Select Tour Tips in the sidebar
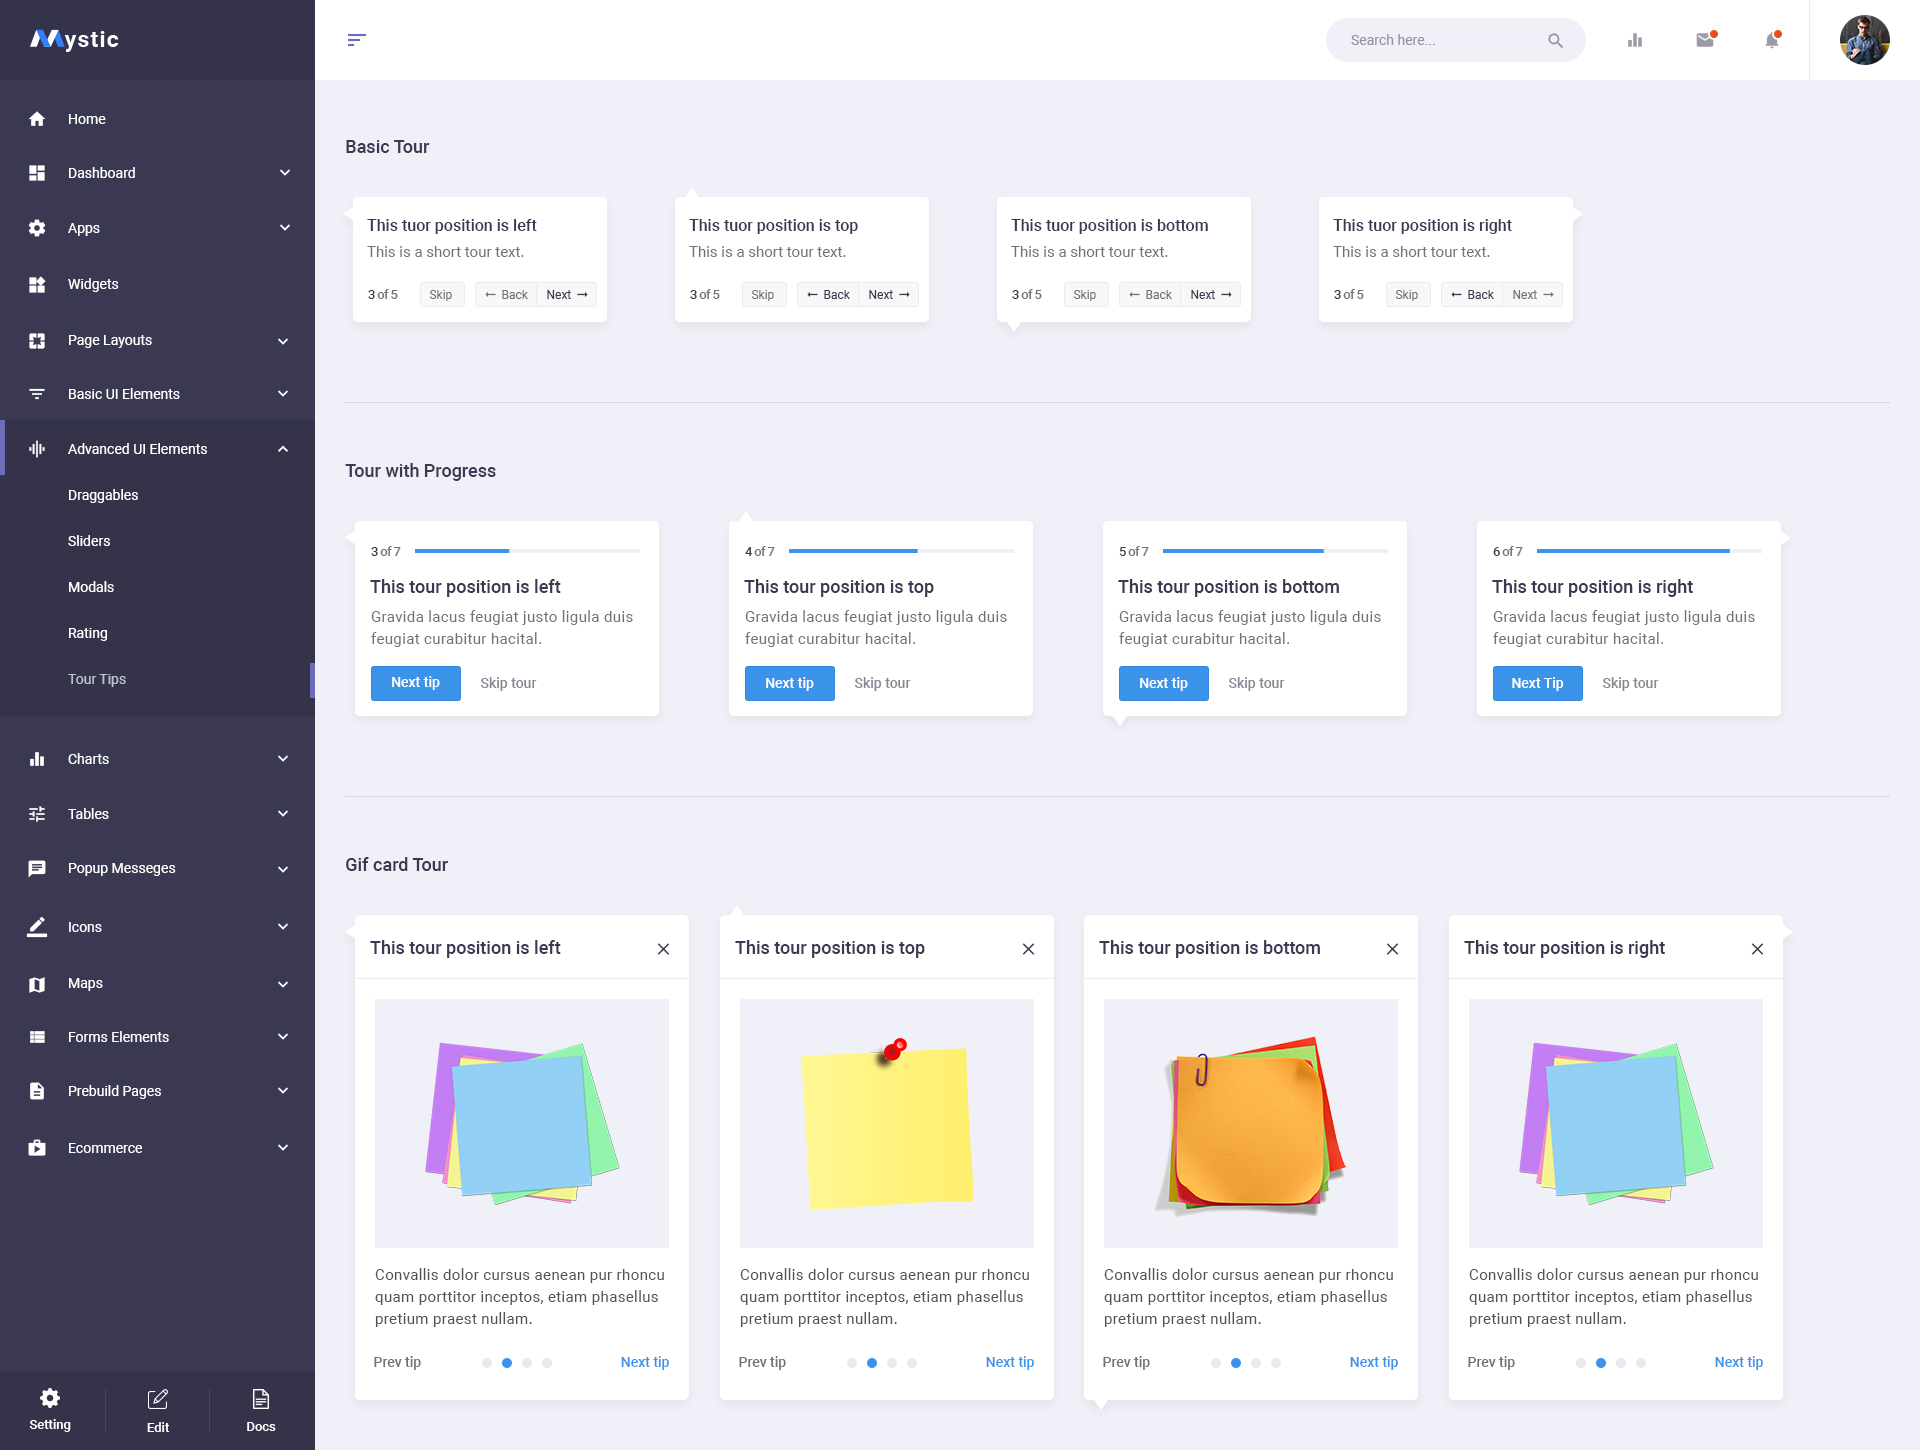Image resolution: width=1920 pixels, height=1450 pixels. [x=97, y=679]
